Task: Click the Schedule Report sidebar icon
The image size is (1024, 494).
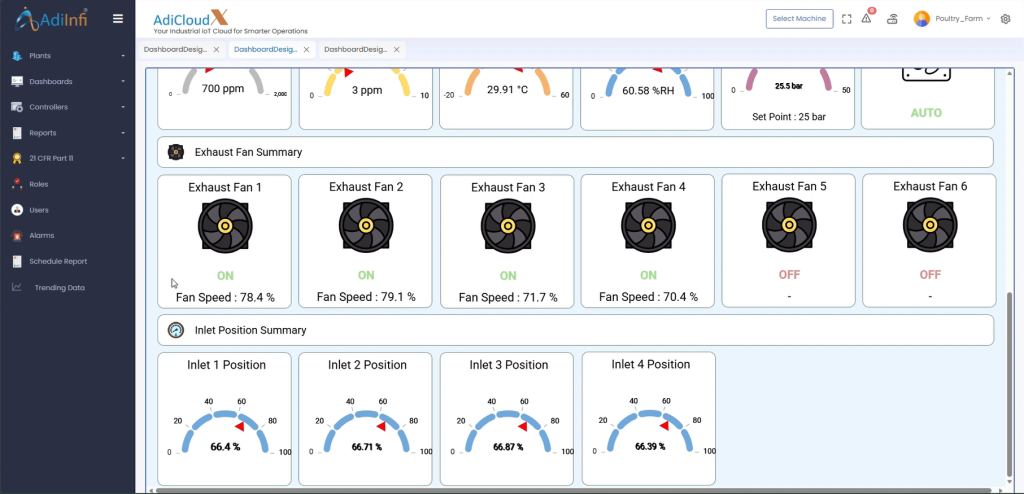Action: 17,261
